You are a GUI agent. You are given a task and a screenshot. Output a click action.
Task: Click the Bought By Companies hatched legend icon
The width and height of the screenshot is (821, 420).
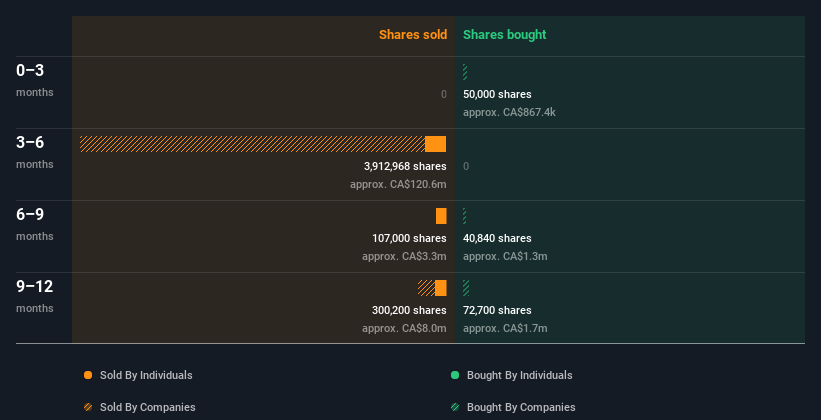click(x=455, y=407)
